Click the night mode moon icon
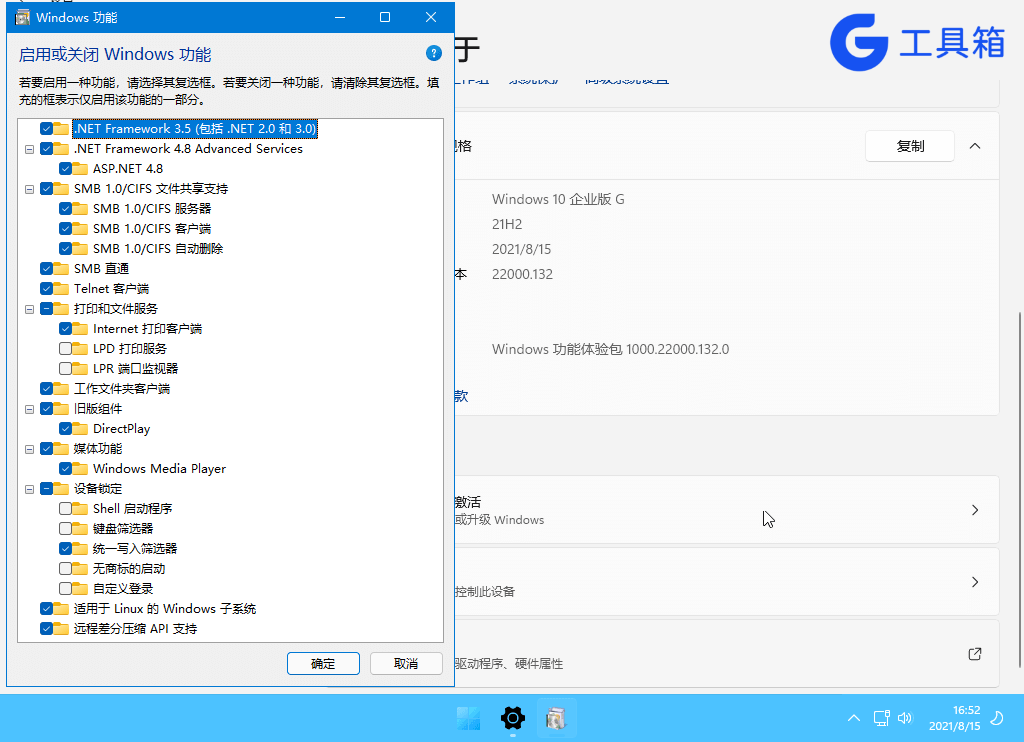Viewport: 1024px width, 742px height. click(x=997, y=718)
